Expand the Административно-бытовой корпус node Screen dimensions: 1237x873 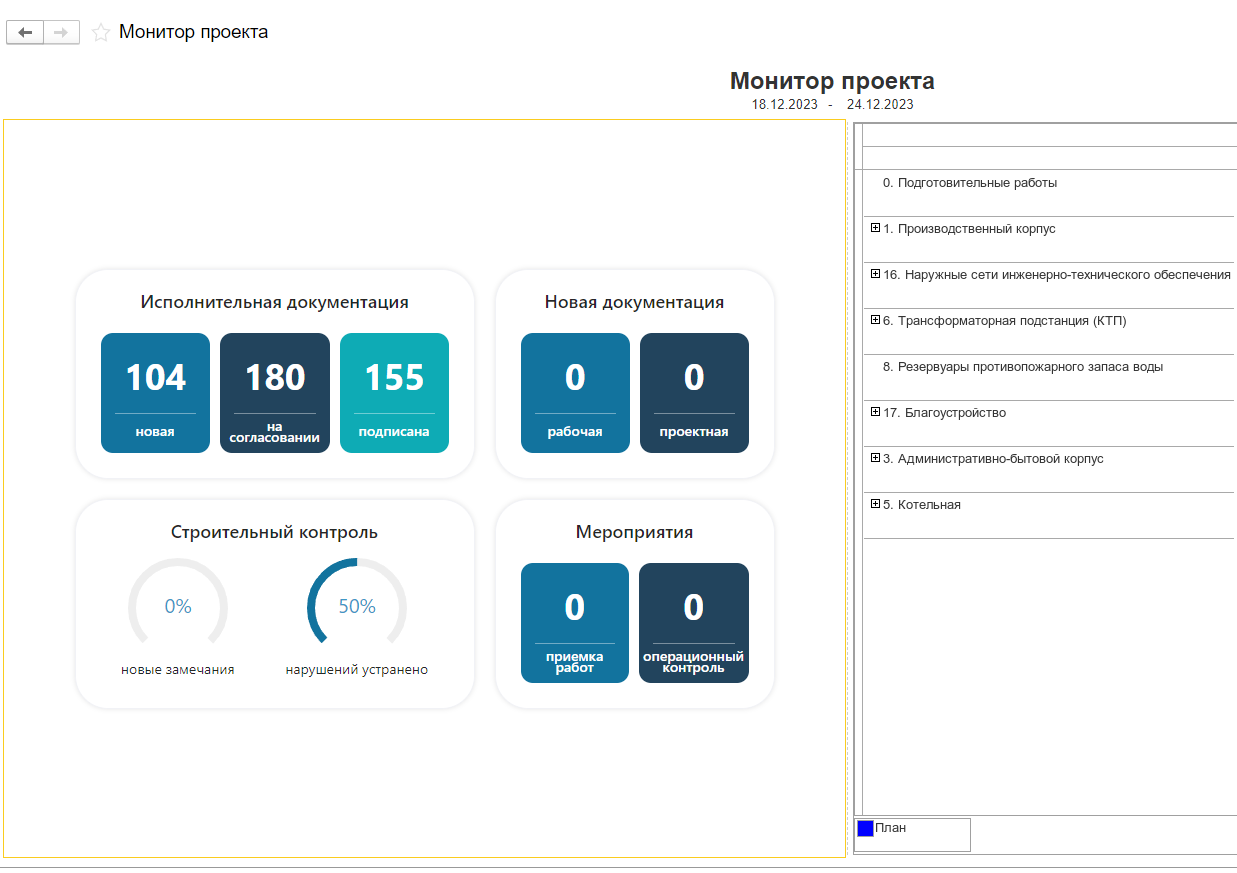(x=875, y=458)
